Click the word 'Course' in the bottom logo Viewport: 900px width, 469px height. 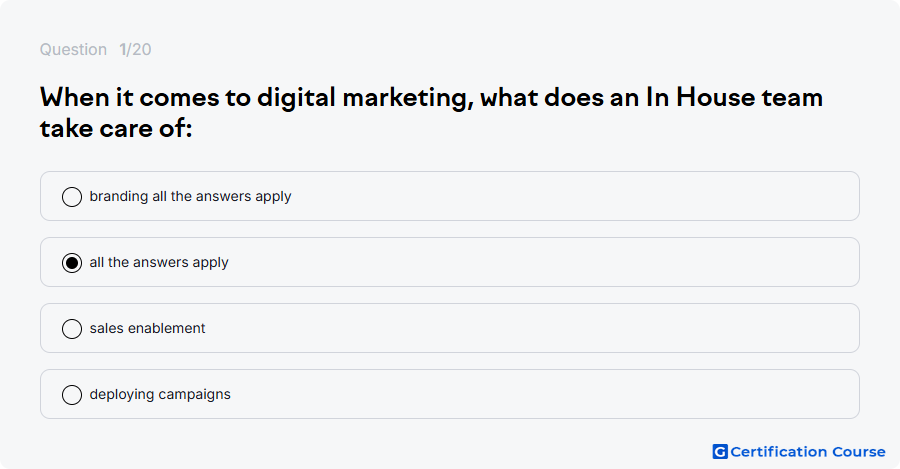859,452
